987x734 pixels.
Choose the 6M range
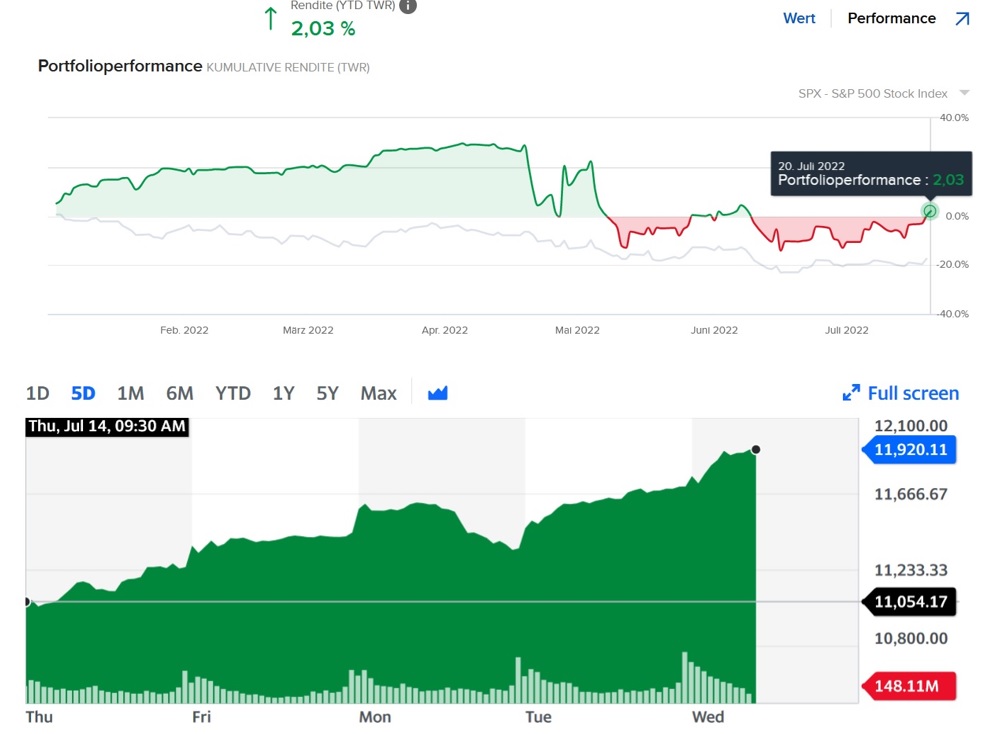pyautogui.click(x=180, y=393)
